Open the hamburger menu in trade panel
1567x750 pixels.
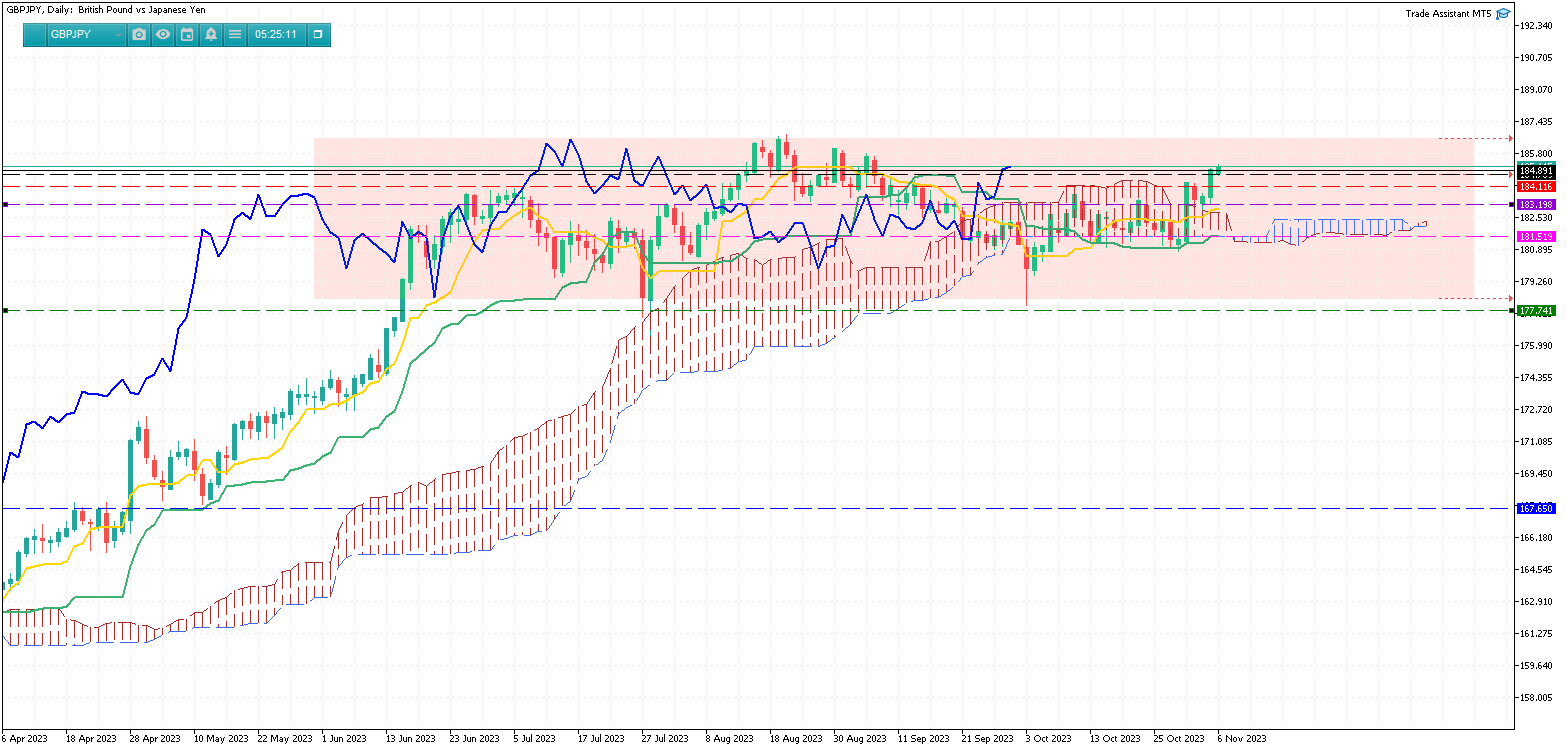point(235,34)
